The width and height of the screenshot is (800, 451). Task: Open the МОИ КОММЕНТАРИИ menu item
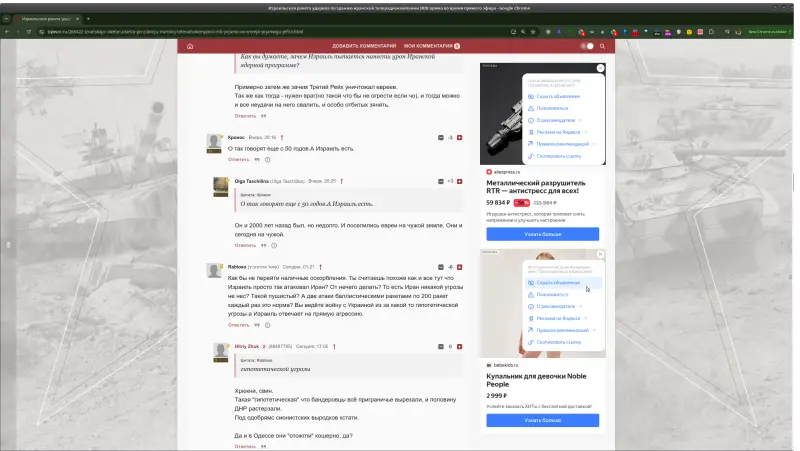click(428, 46)
